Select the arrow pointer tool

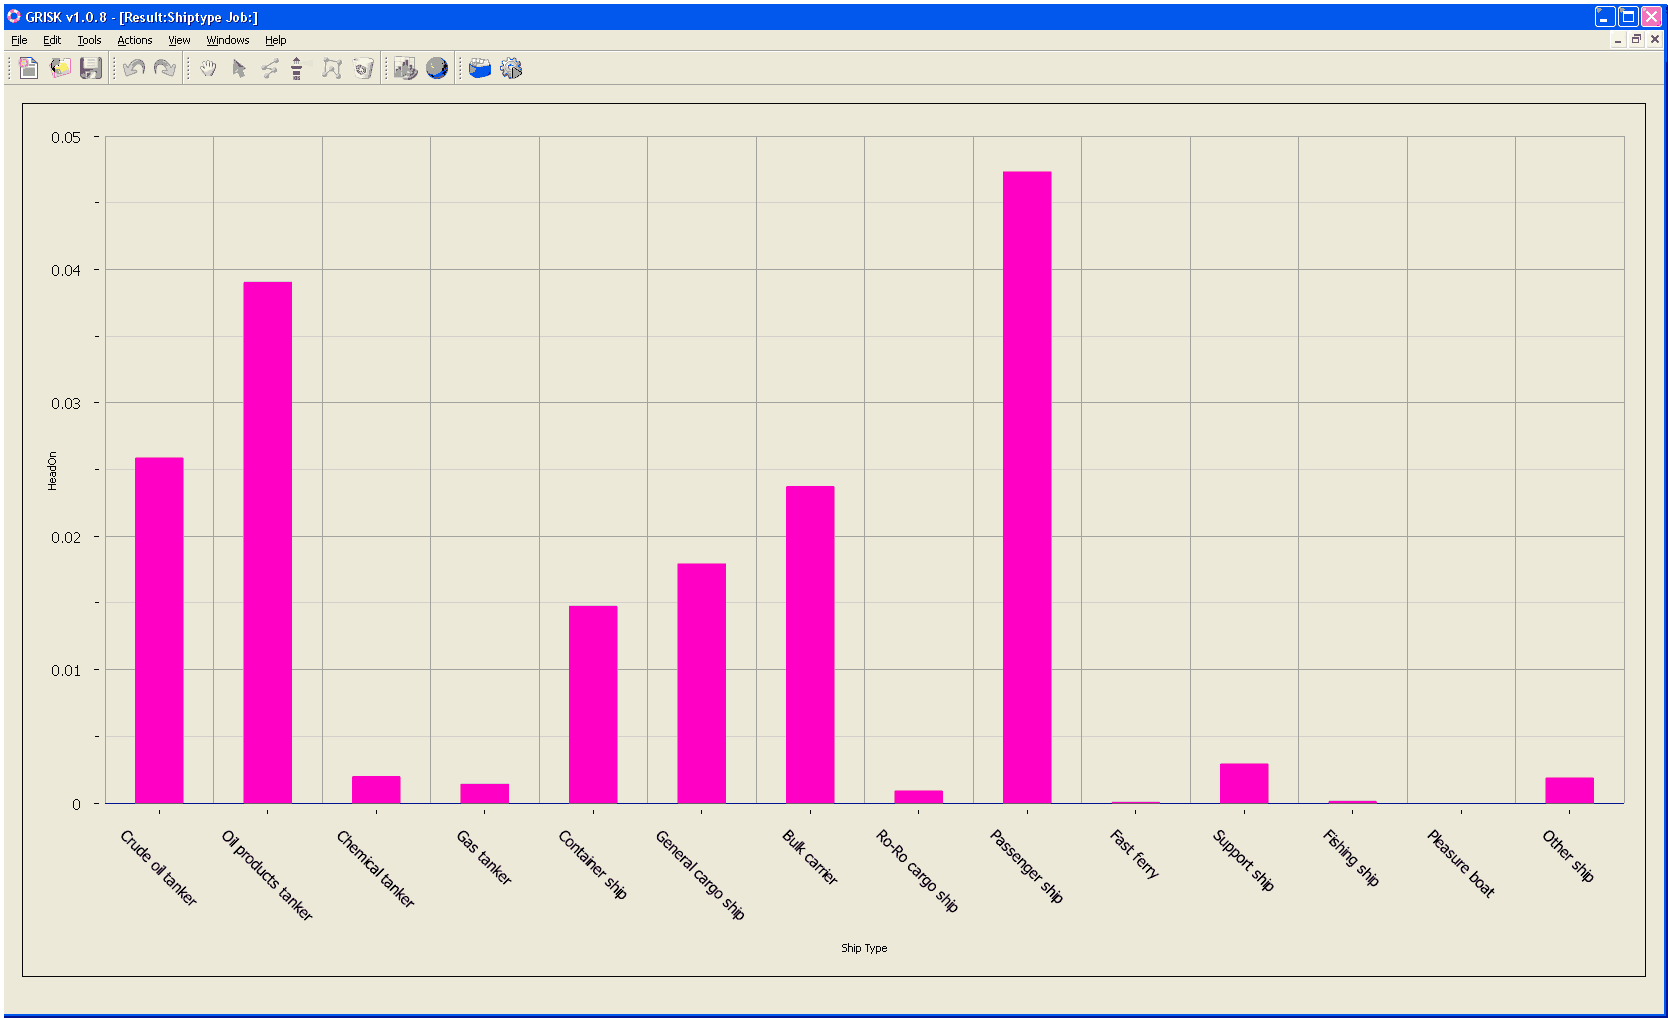[x=239, y=68]
